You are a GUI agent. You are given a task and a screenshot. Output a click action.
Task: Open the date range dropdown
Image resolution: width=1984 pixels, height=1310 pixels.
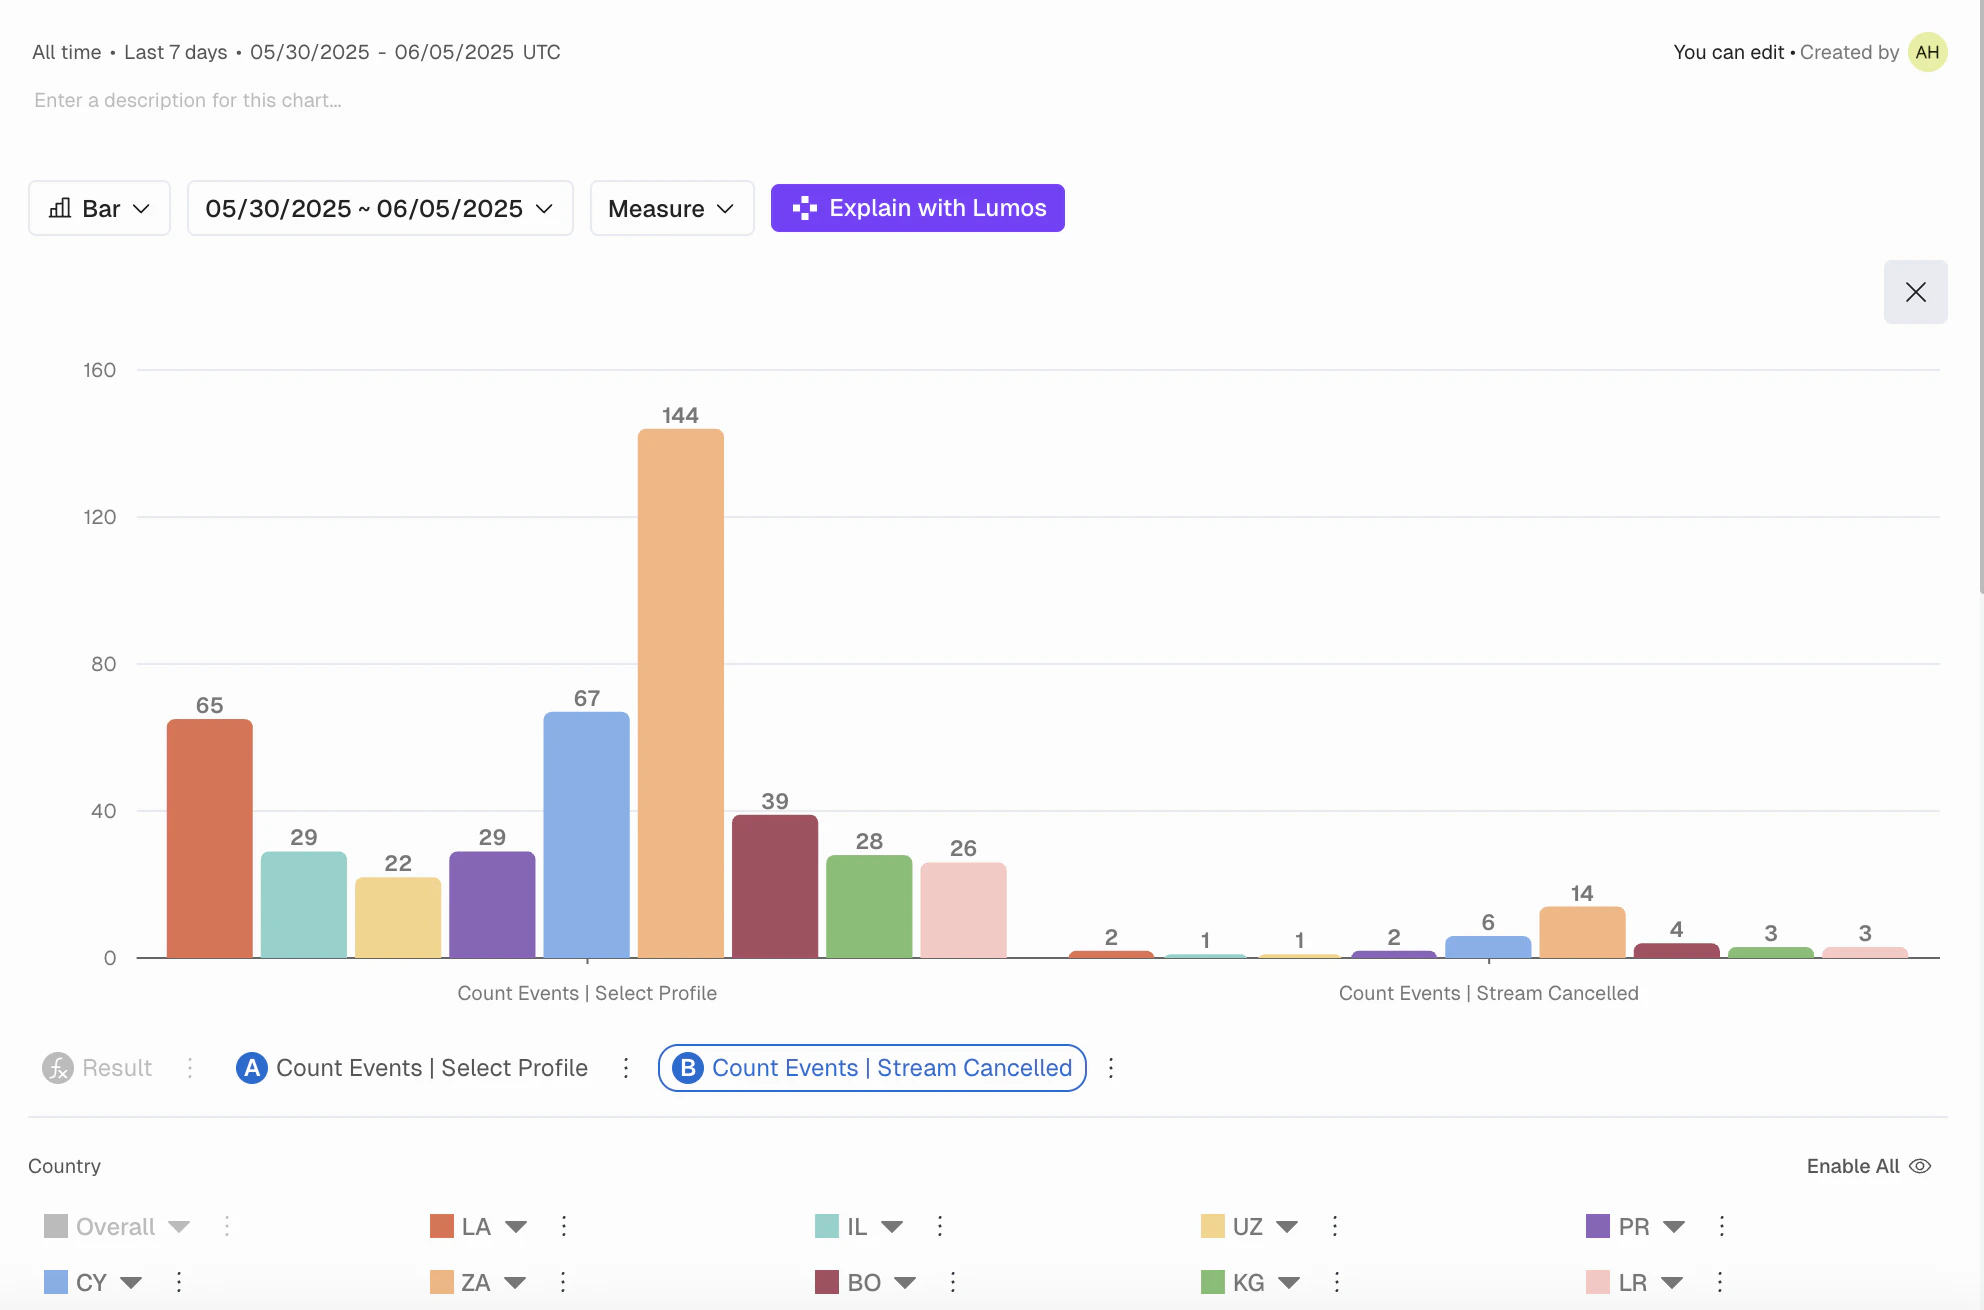(380, 208)
